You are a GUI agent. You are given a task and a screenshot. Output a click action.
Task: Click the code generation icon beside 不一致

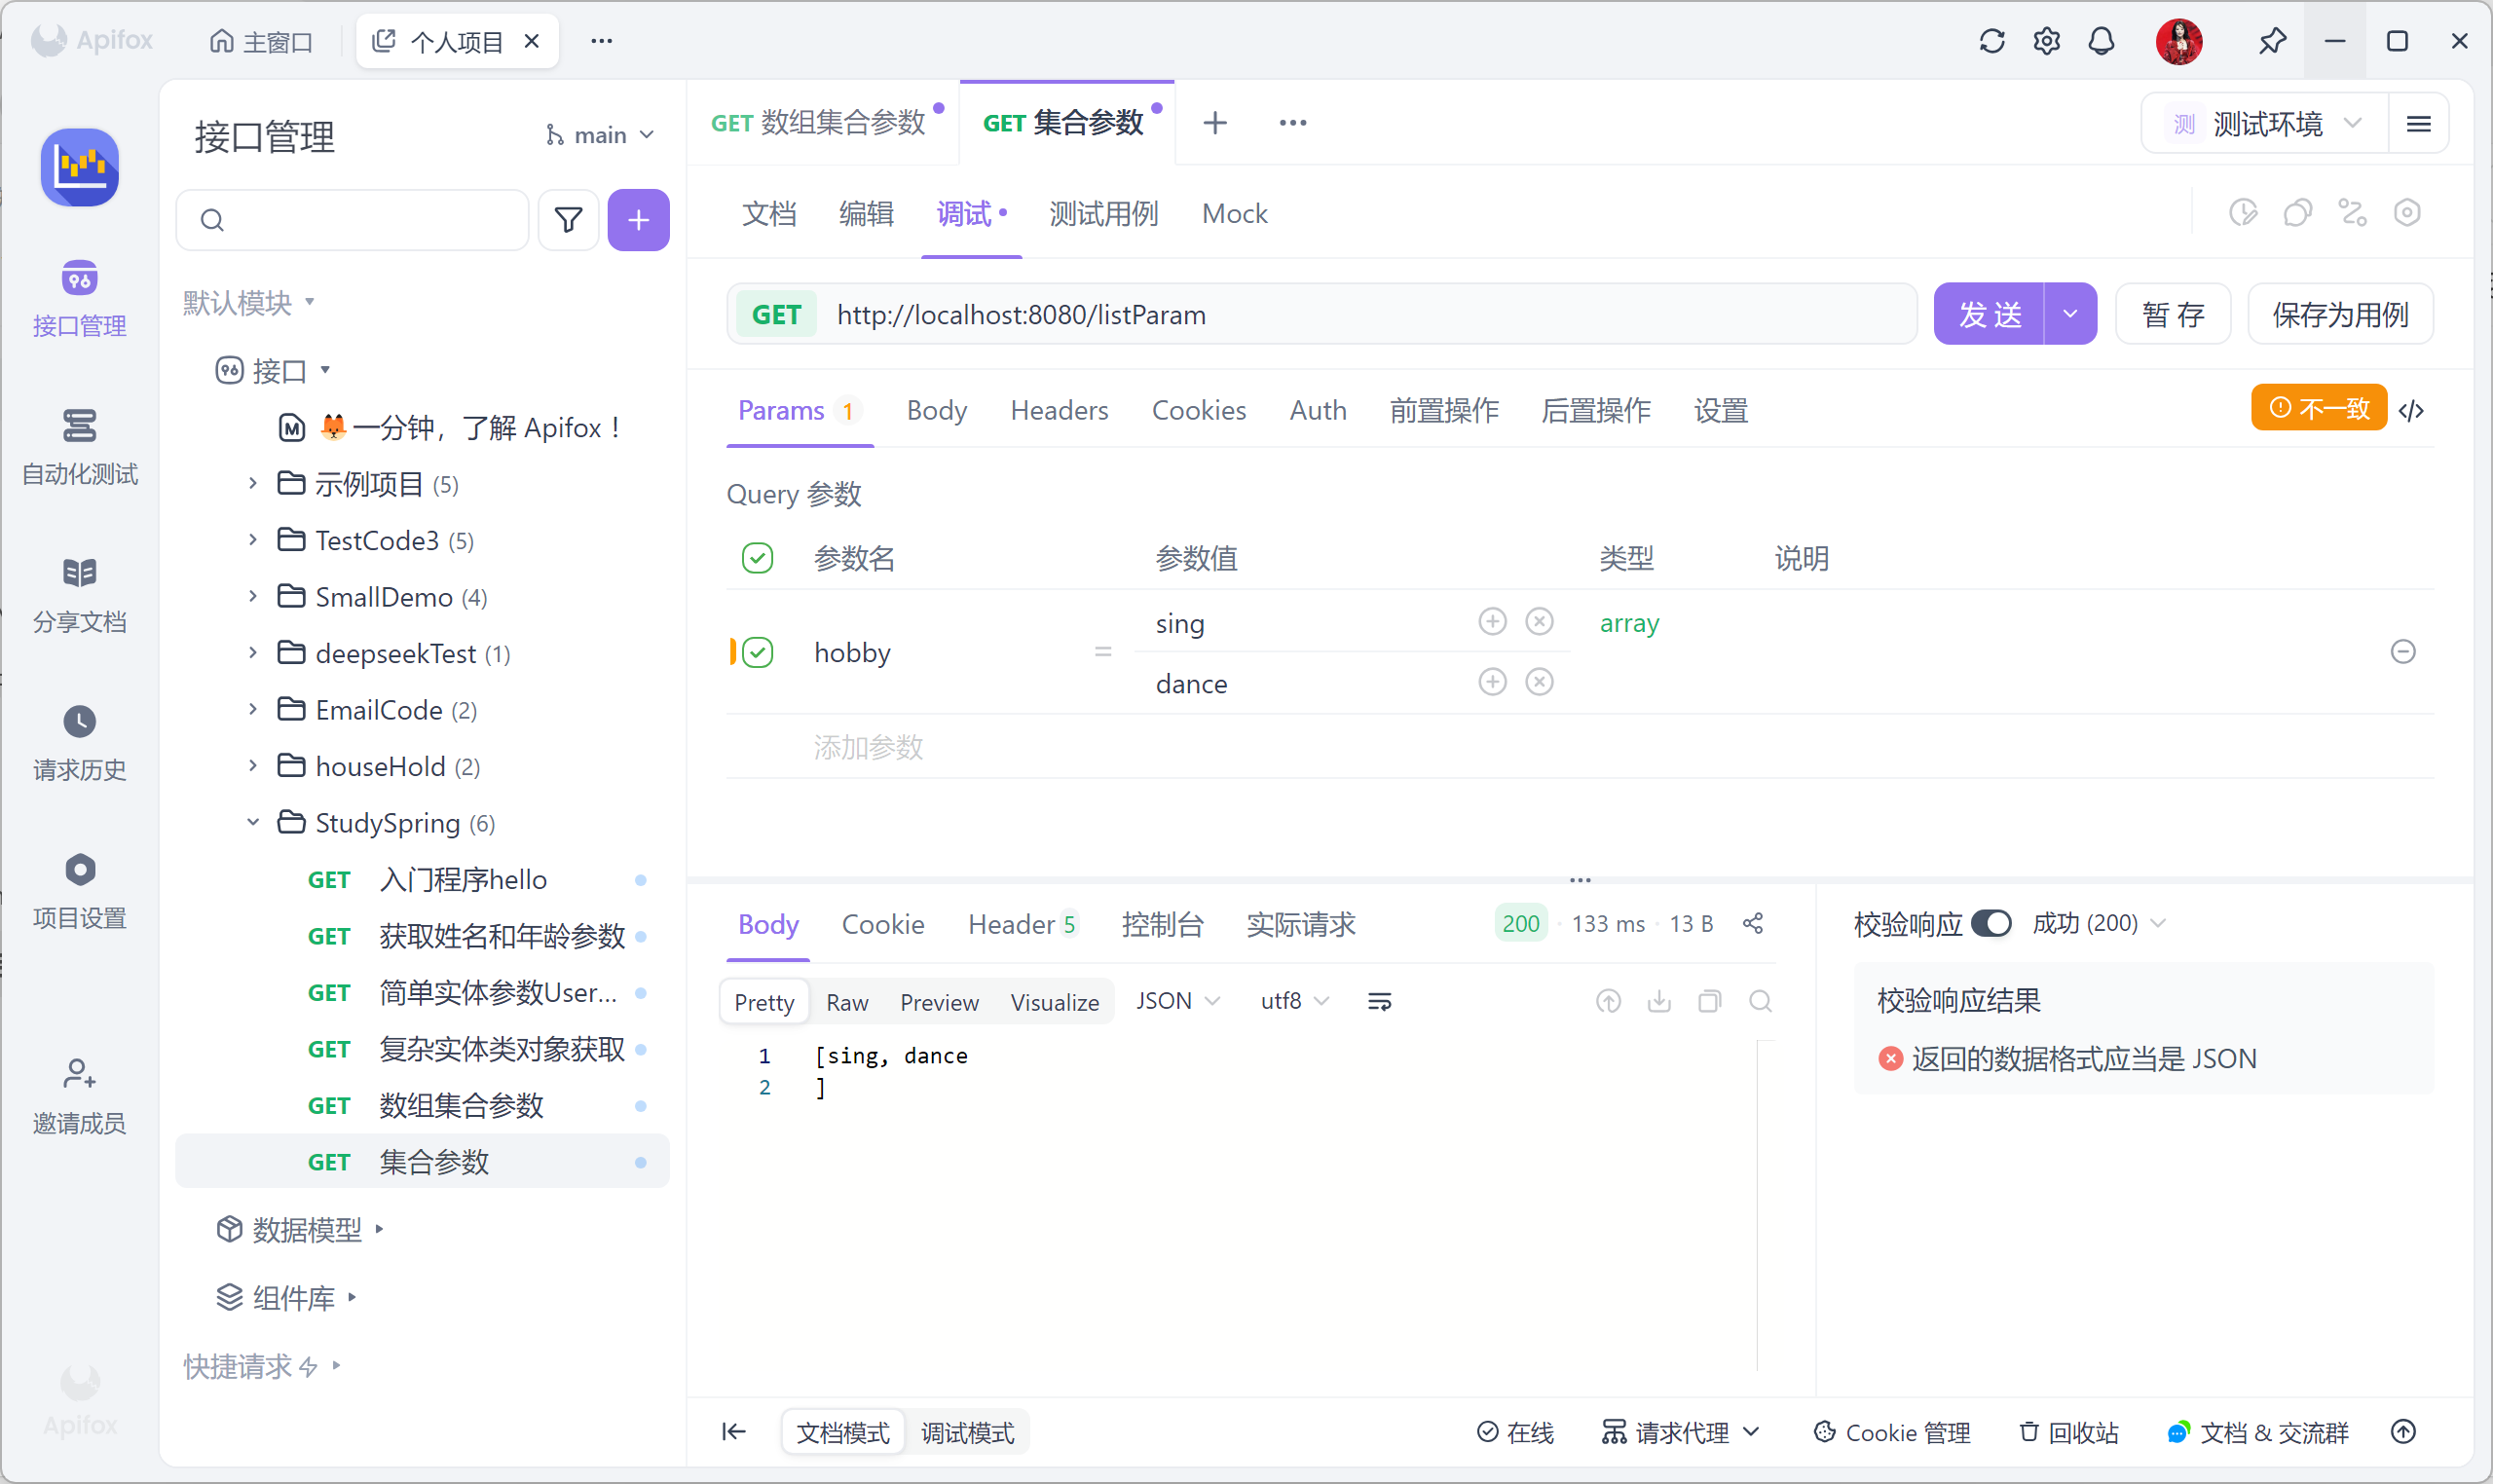coord(2411,410)
